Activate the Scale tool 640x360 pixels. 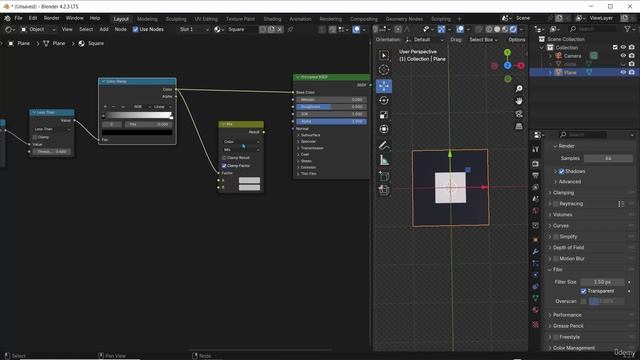(384, 115)
